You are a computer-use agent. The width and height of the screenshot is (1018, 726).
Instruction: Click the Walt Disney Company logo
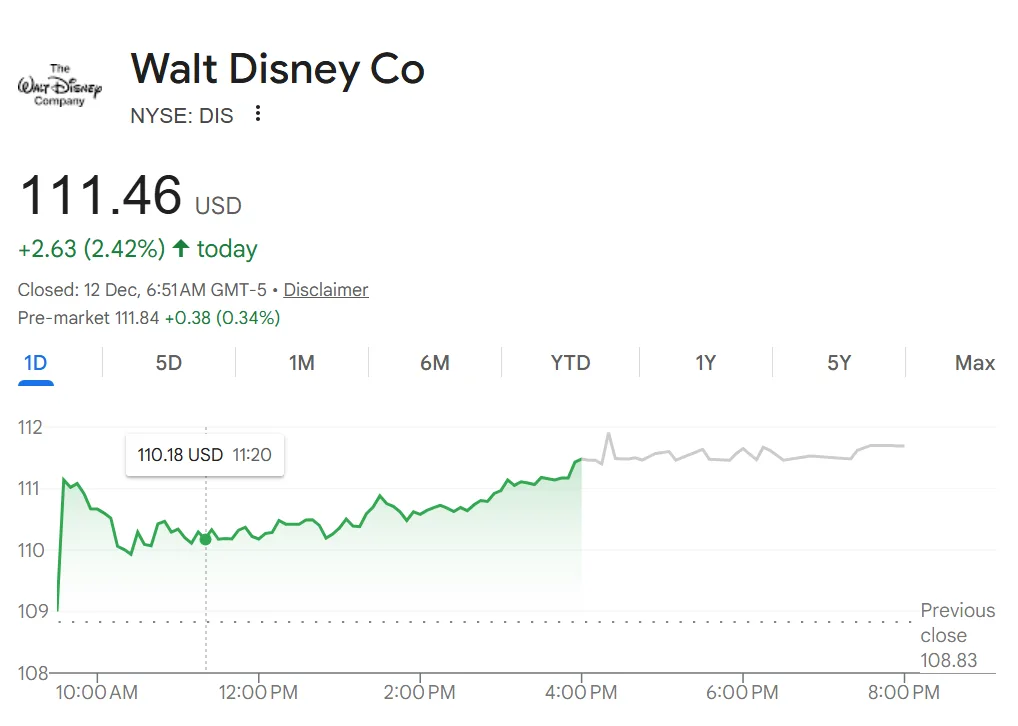click(59, 85)
